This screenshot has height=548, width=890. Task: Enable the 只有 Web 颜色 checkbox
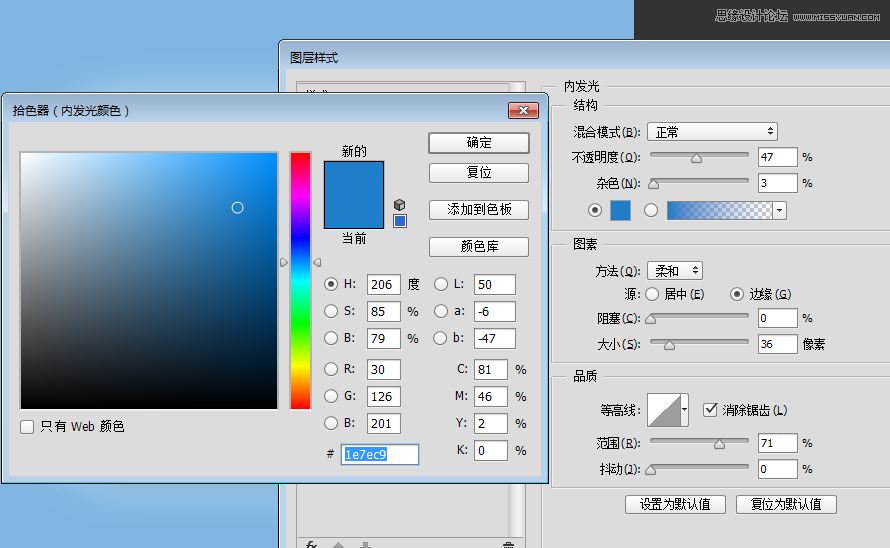pyautogui.click(x=27, y=426)
